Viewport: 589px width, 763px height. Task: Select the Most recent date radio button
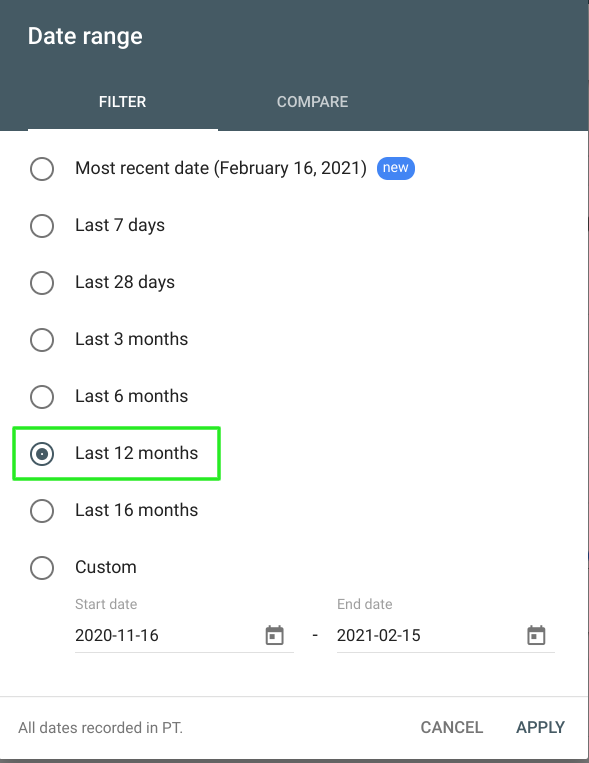[x=42, y=169]
